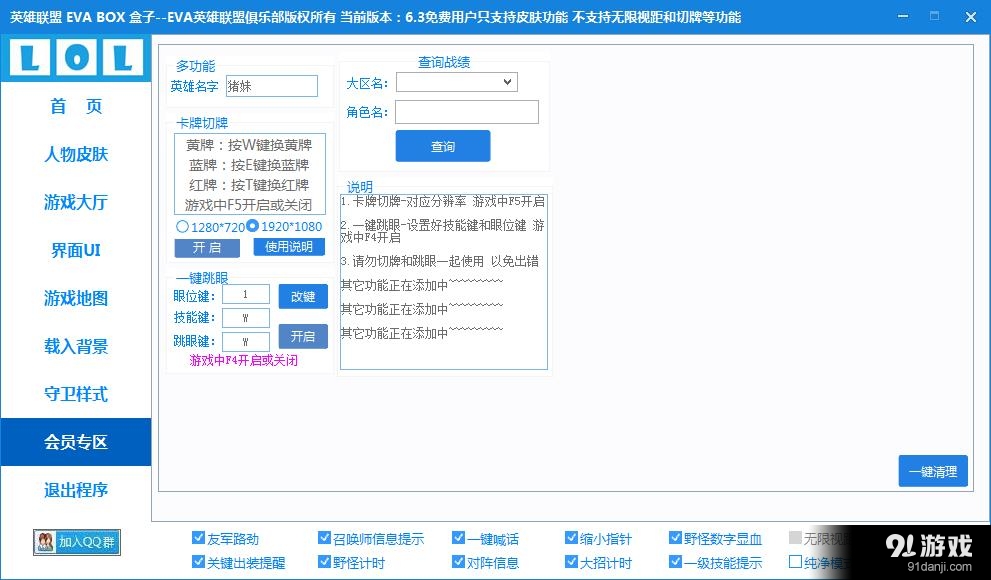Click the 角色名 input field

467,112
